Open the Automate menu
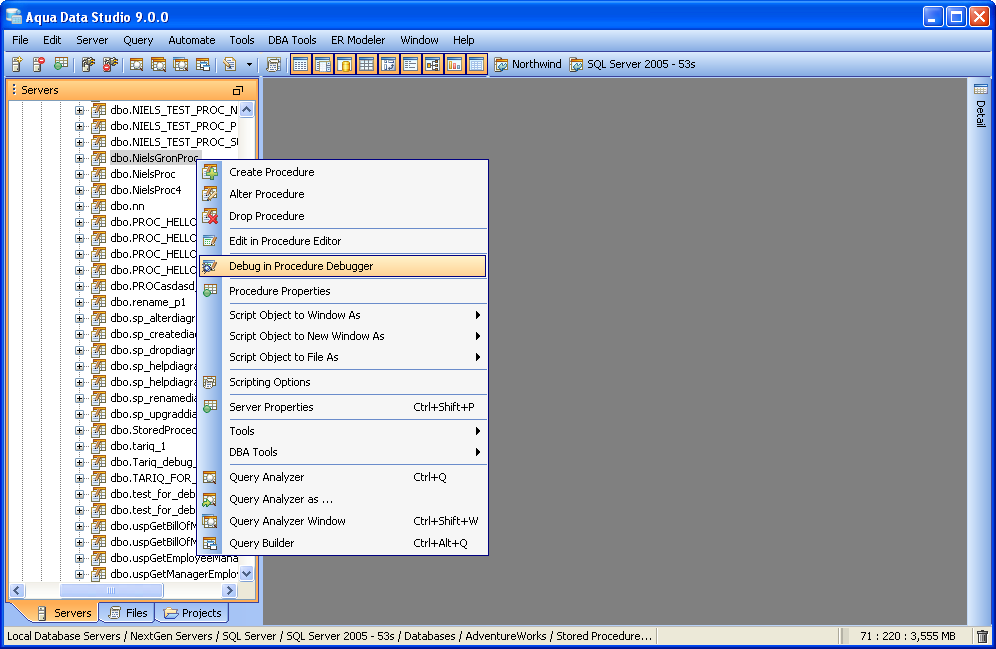The height and width of the screenshot is (649, 996). click(191, 40)
